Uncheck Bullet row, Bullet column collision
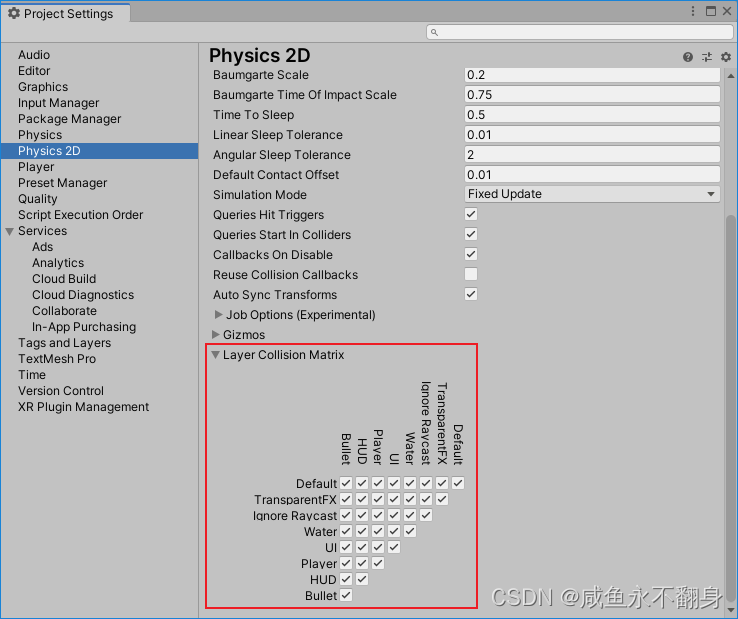This screenshot has height=619, width=738. (346, 595)
